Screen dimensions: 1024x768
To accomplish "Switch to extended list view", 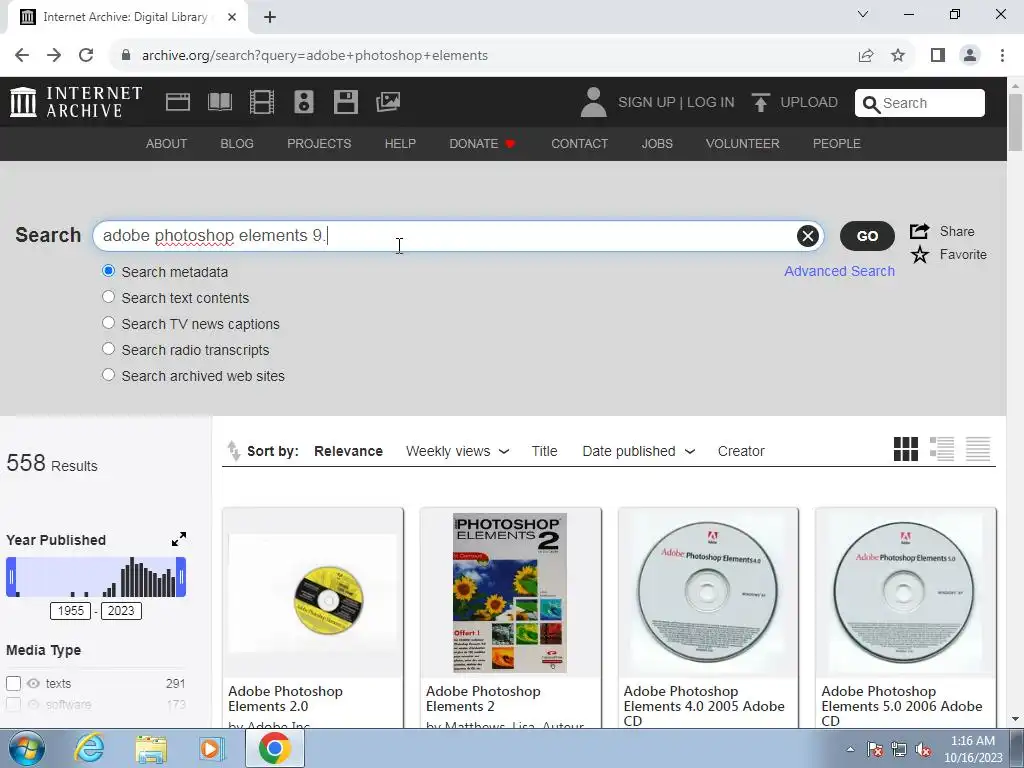I will click(942, 449).
